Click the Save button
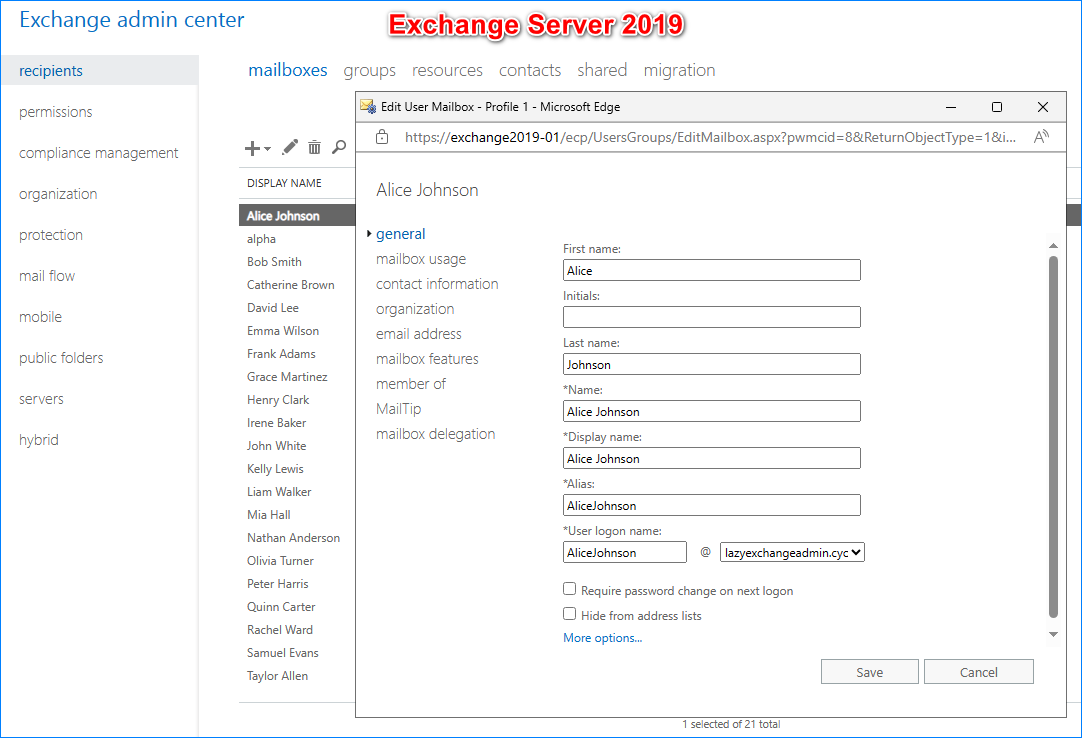This screenshot has width=1082, height=738. pos(869,672)
